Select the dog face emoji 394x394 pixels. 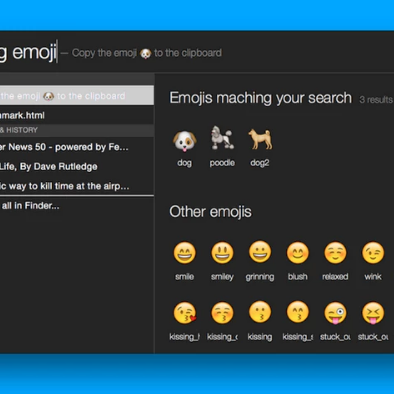click(184, 141)
